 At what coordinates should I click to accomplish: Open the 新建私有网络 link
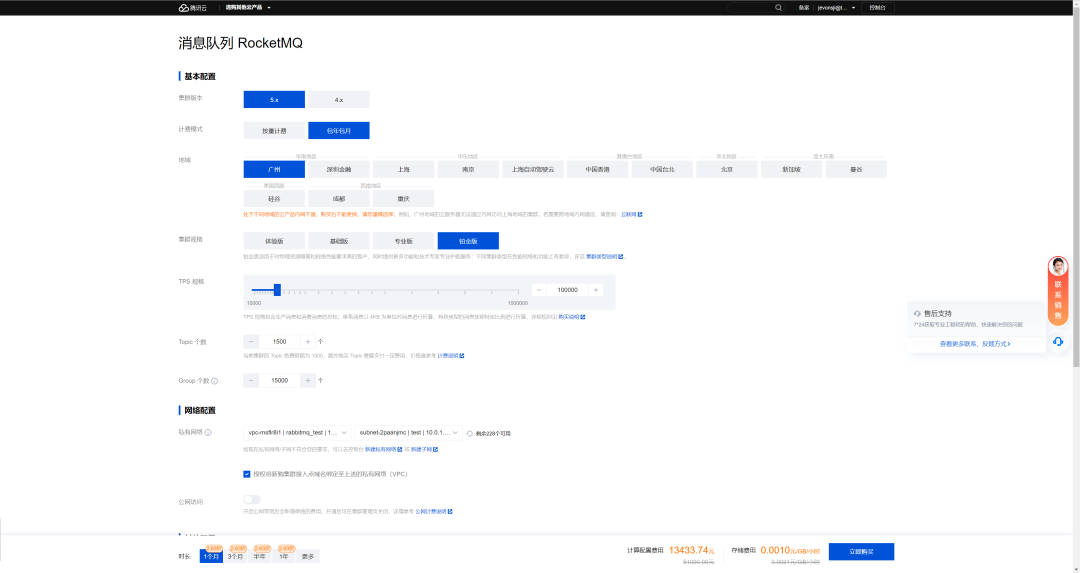(384, 449)
